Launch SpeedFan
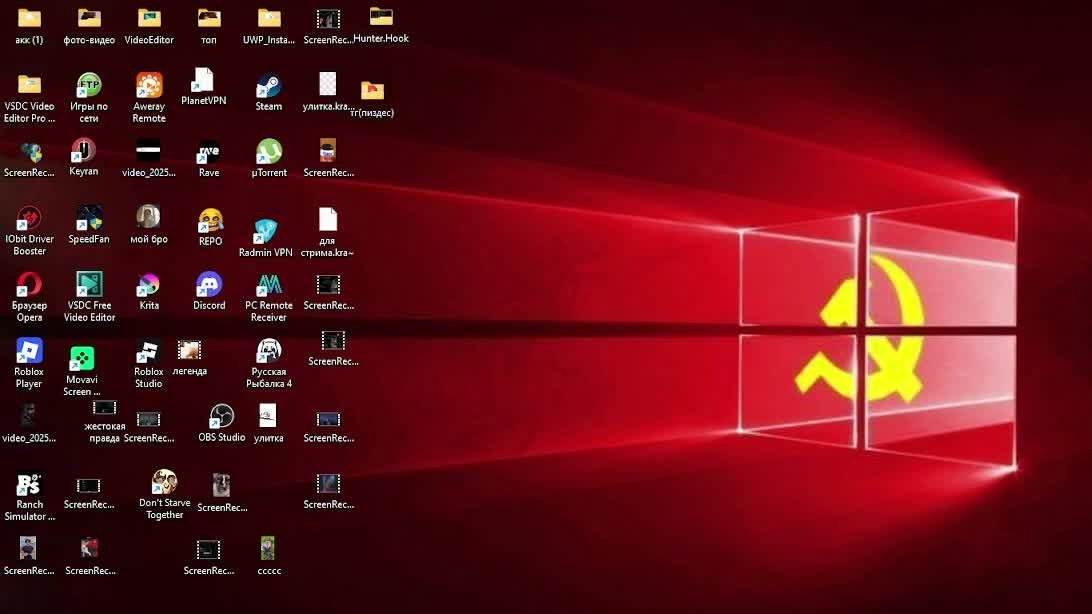The height and width of the screenshot is (614, 1092). point(89,218)
